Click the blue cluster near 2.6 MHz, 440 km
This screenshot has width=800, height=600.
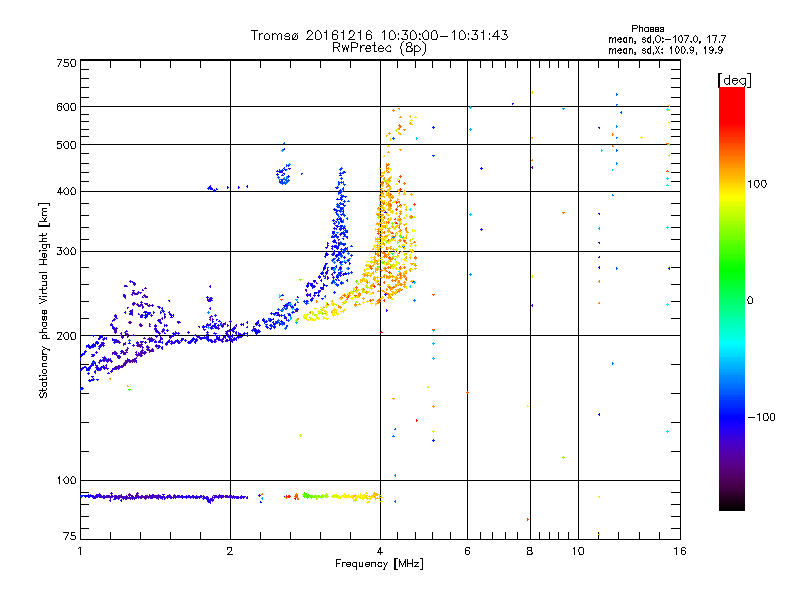284,174
